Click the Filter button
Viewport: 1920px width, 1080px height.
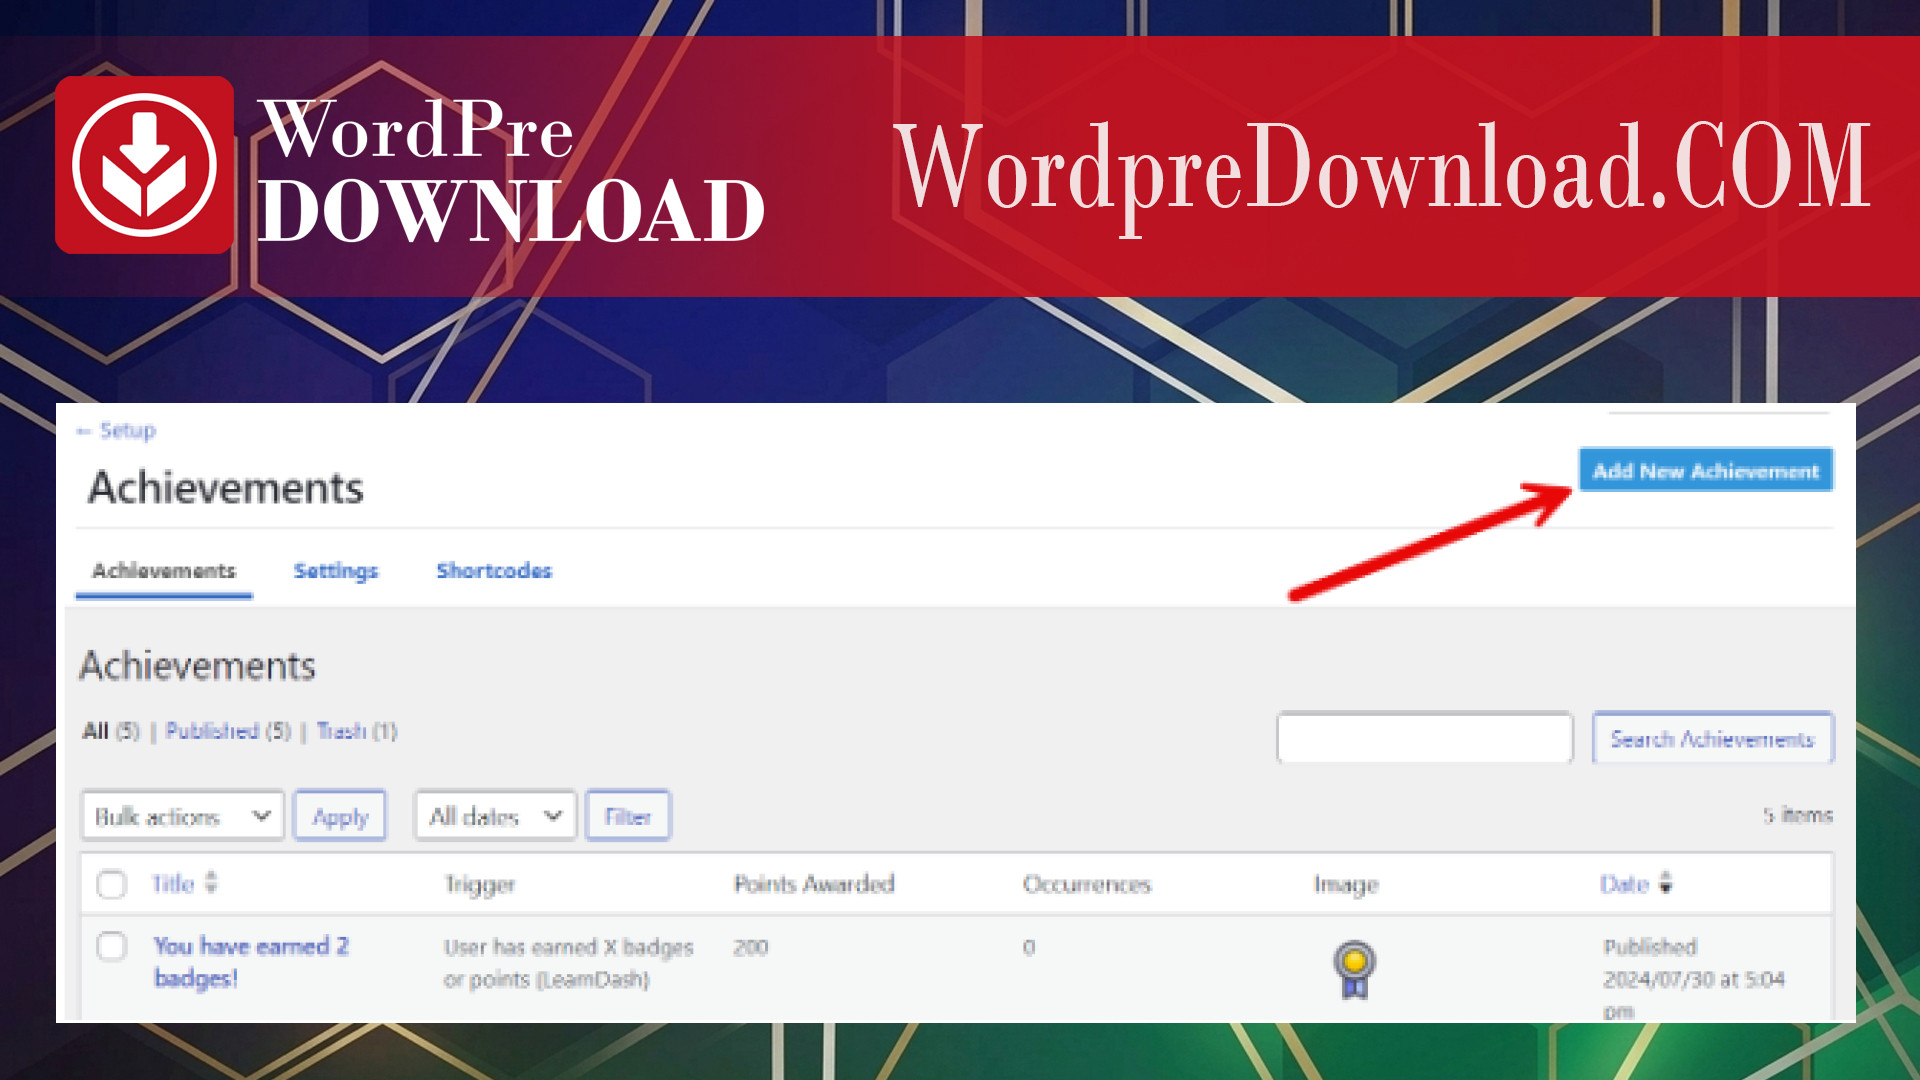coord(628,816)
